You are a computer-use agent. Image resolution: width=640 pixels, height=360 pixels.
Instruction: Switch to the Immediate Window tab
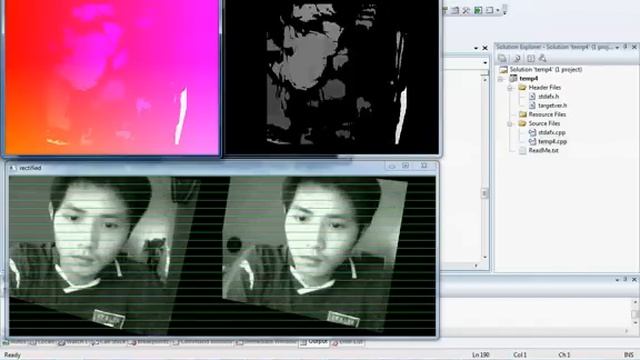click(x=267, y=342)
